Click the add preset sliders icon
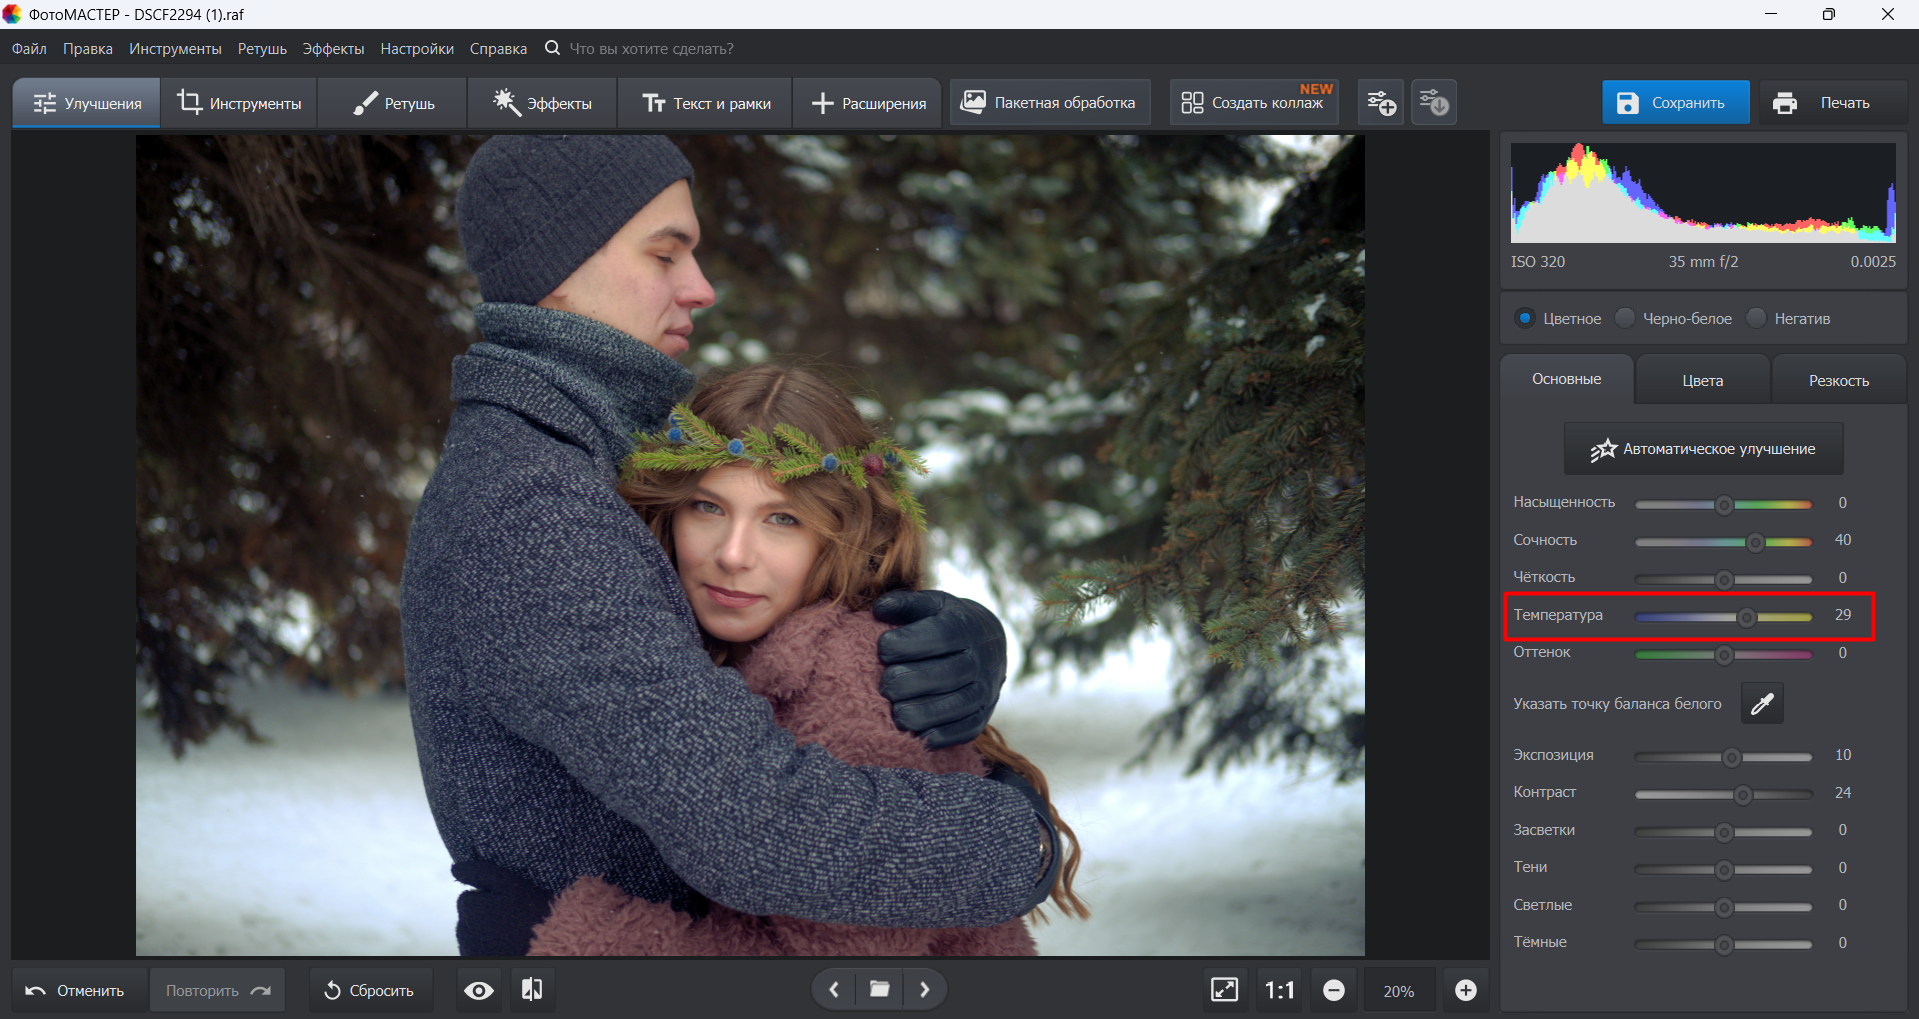 tap(1381, 103)
